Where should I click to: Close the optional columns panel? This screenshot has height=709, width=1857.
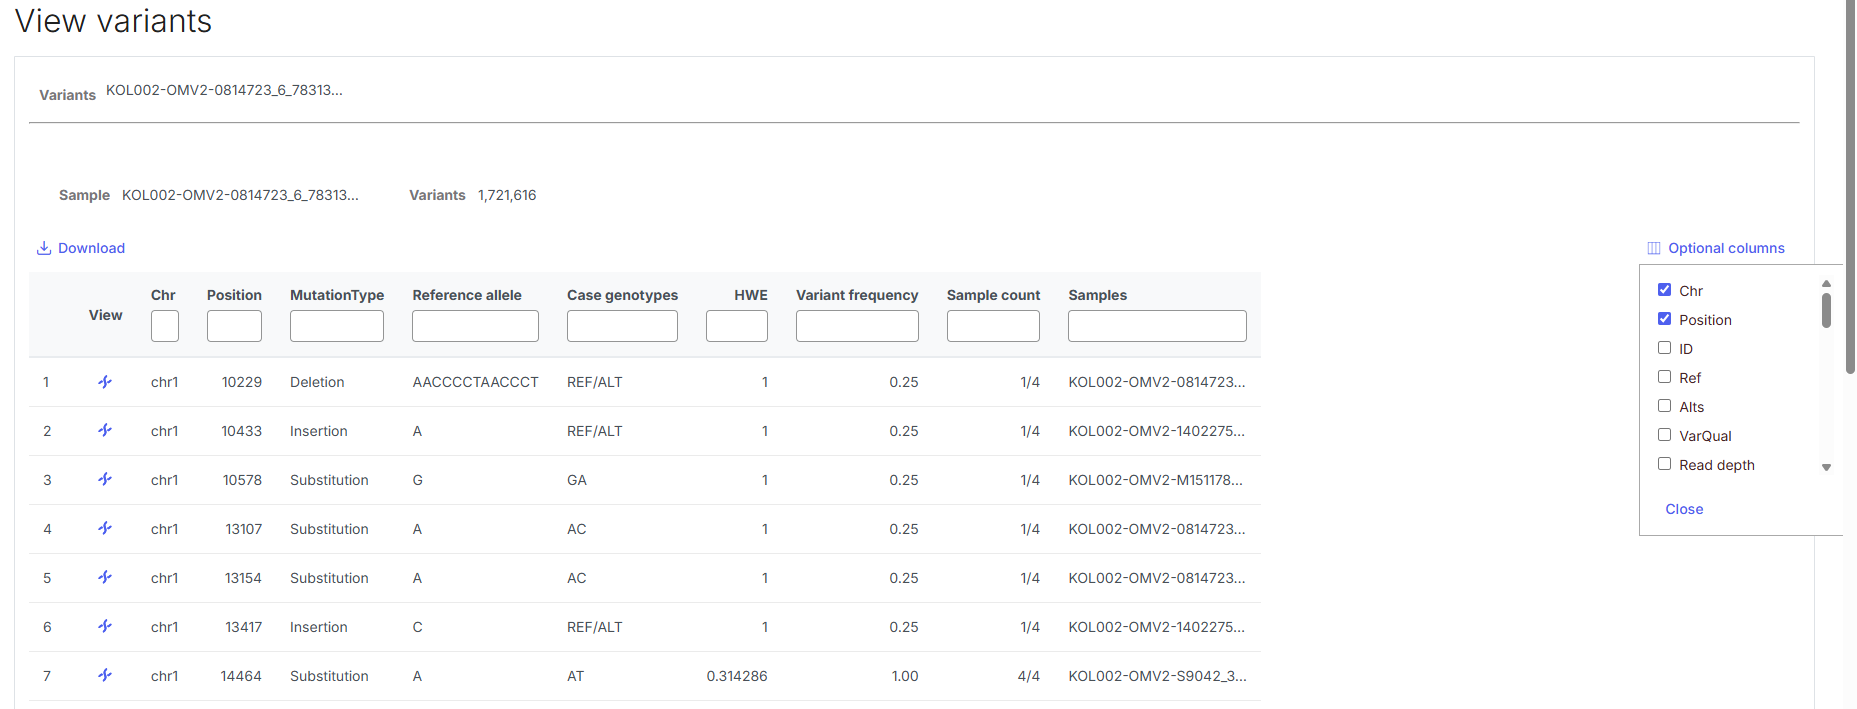(1684, 509)
